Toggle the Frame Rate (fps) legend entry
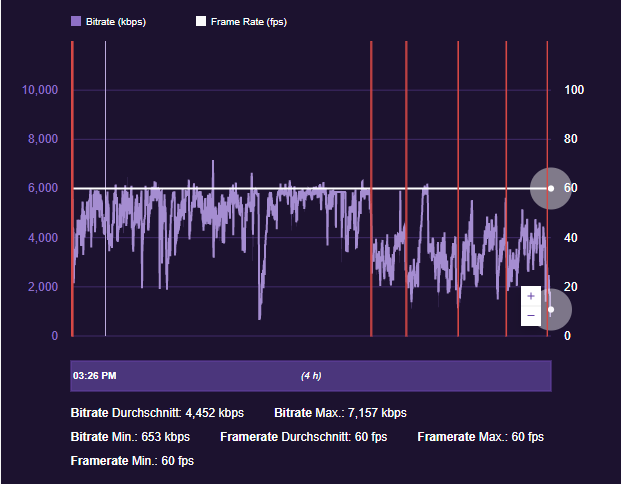 click(x=241, y=21)
